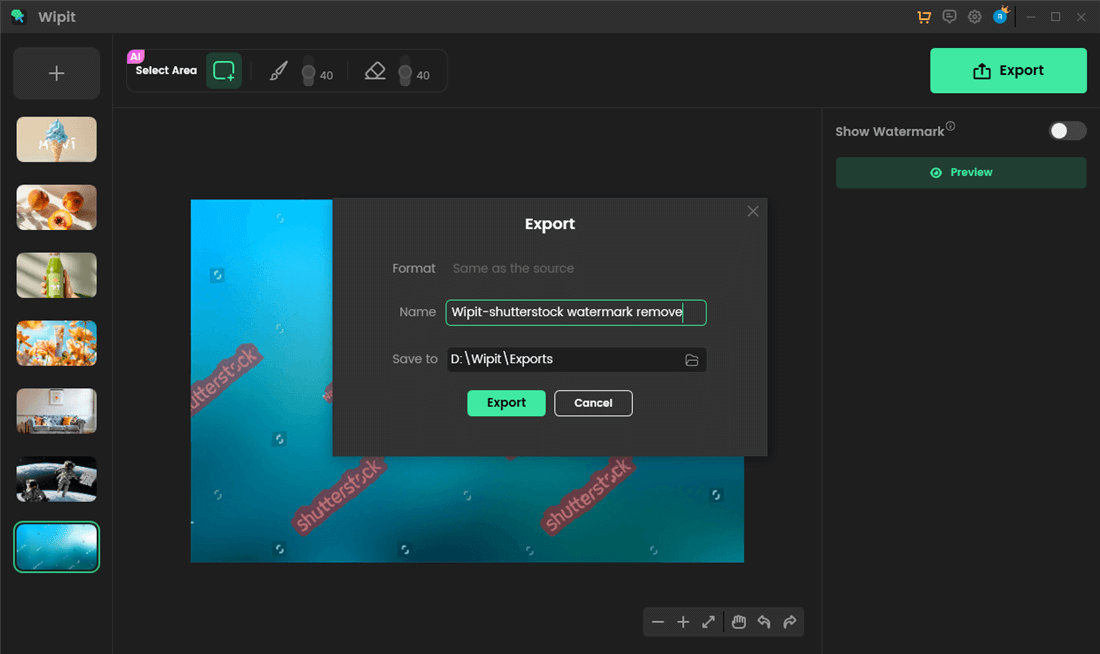
Task: Browse for save folder icon
Action: click(691, 360)
